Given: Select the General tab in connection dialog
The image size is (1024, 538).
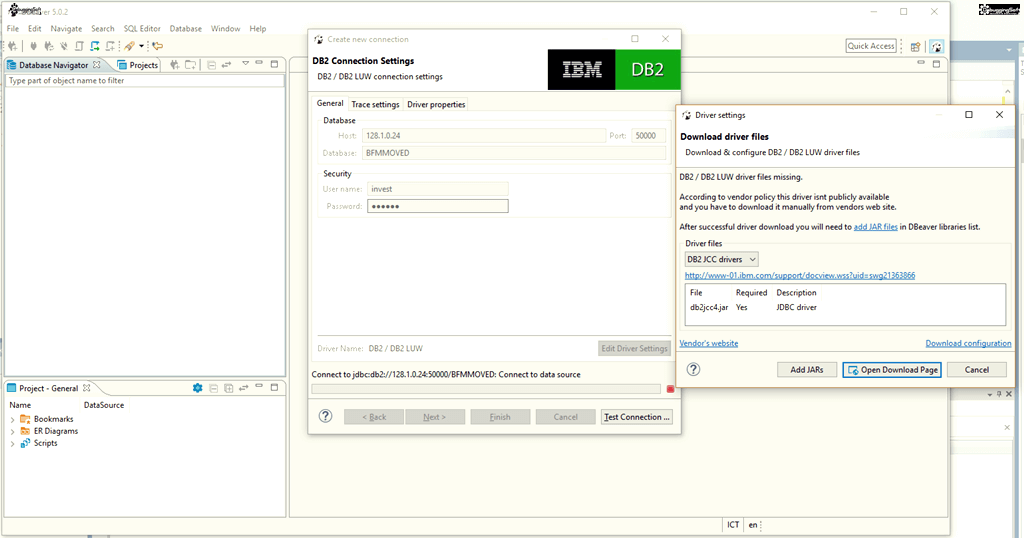Looking at the screenshot, I should point(330,103).
